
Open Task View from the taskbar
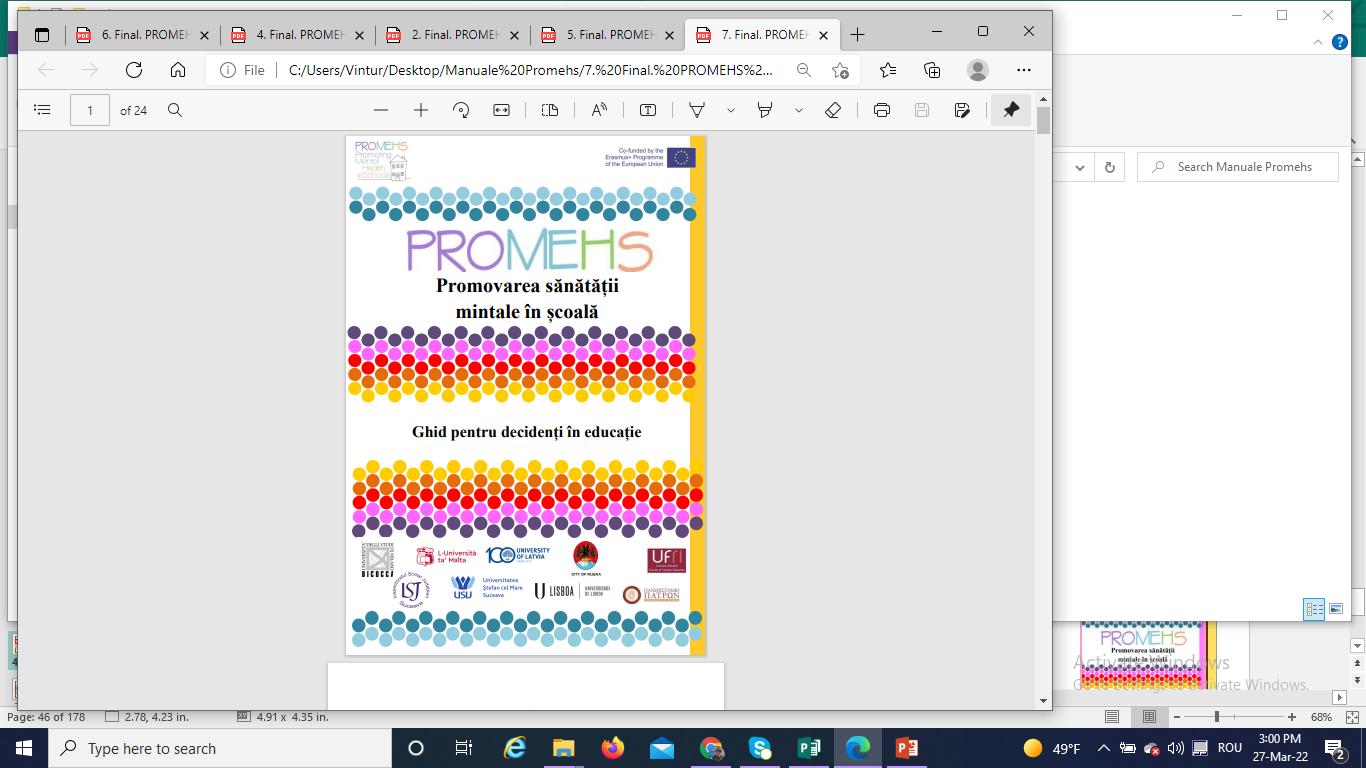point(464,748)
